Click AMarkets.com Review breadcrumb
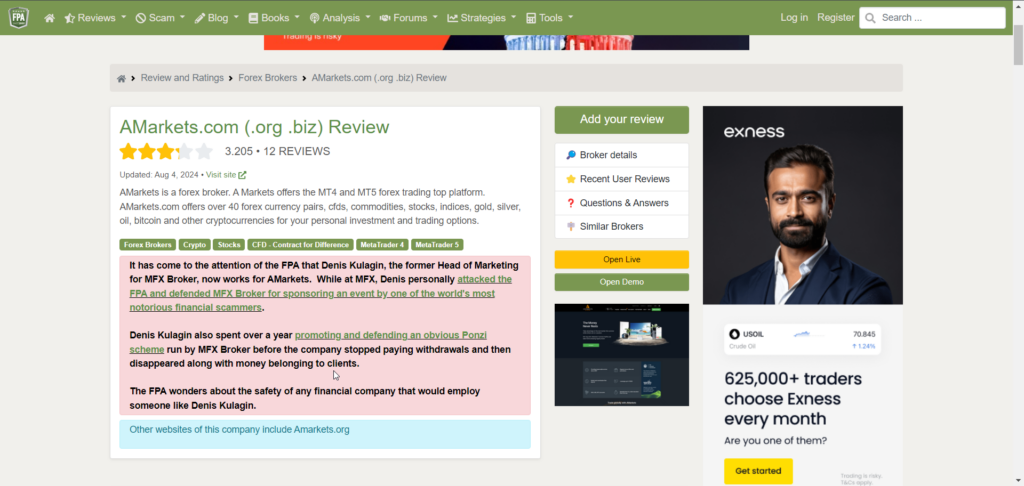This screenshot has width=1024, height=486. click(x=379, y=78)
